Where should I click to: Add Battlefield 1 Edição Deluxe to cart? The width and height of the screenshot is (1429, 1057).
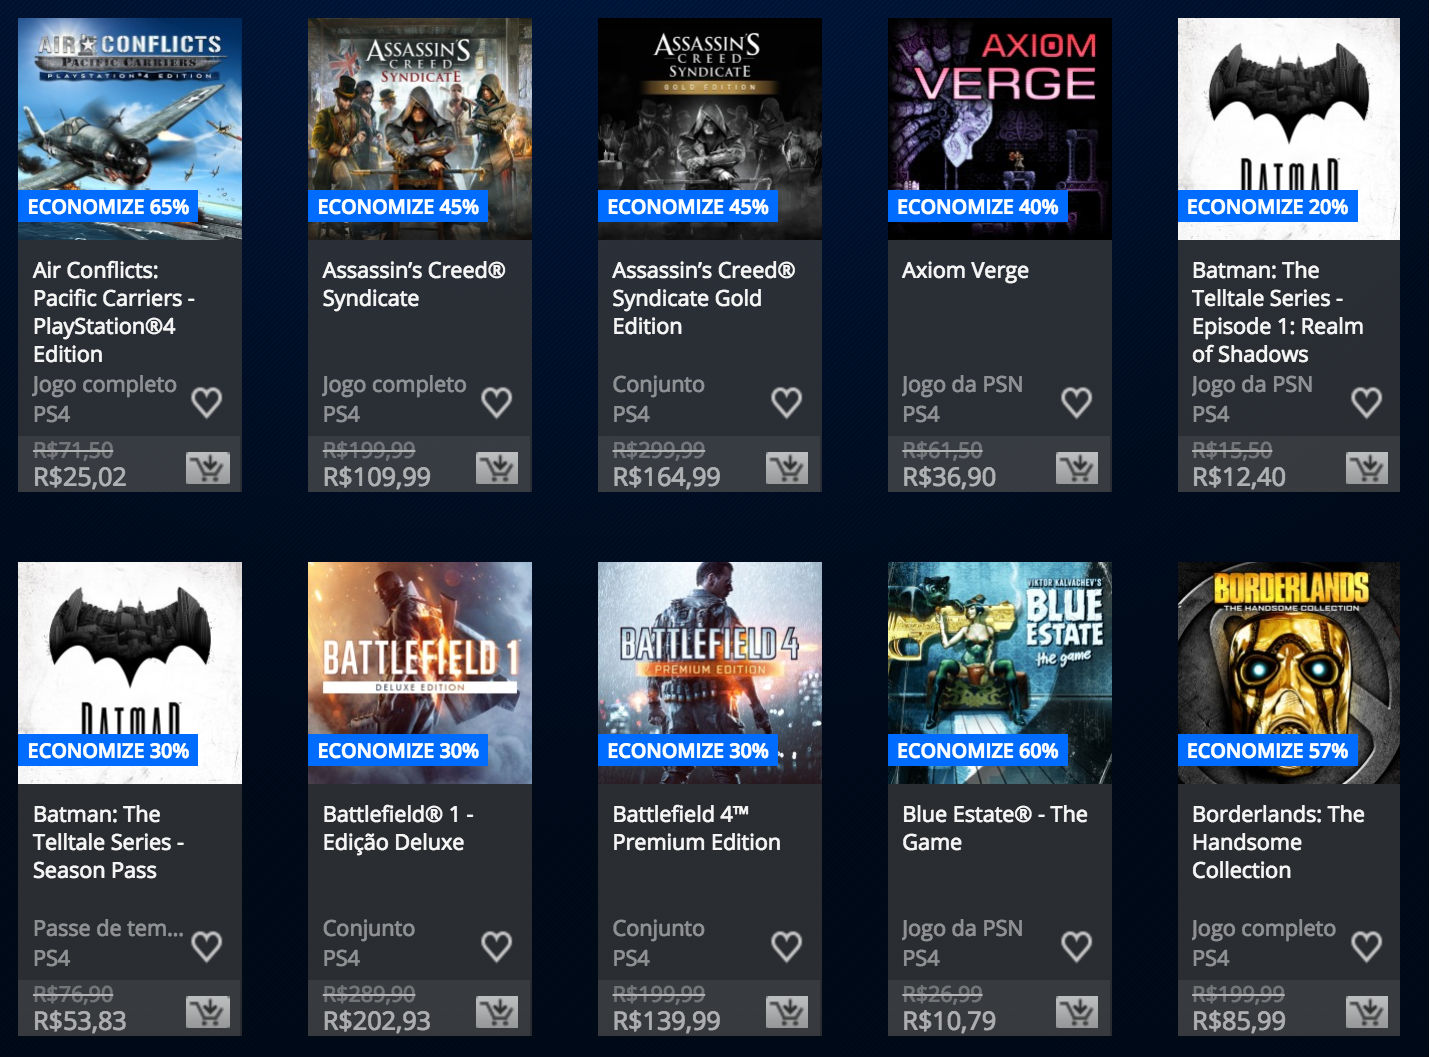pos(497,1012)
